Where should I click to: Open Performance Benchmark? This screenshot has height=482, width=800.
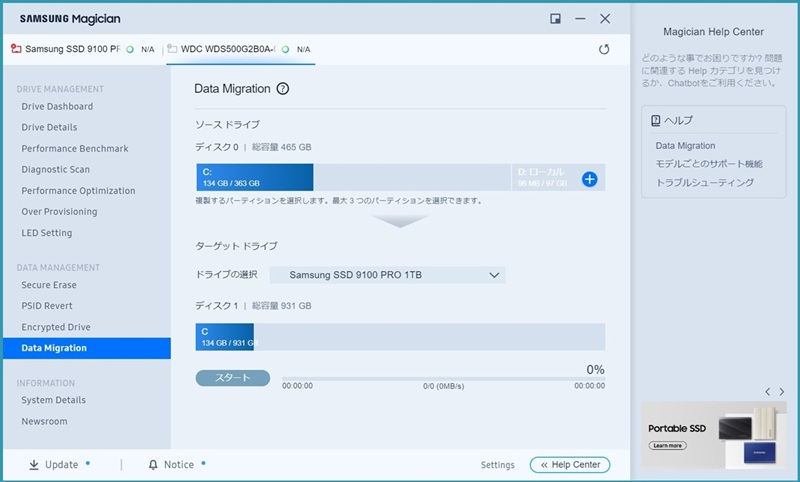click(x=75, y=148)
